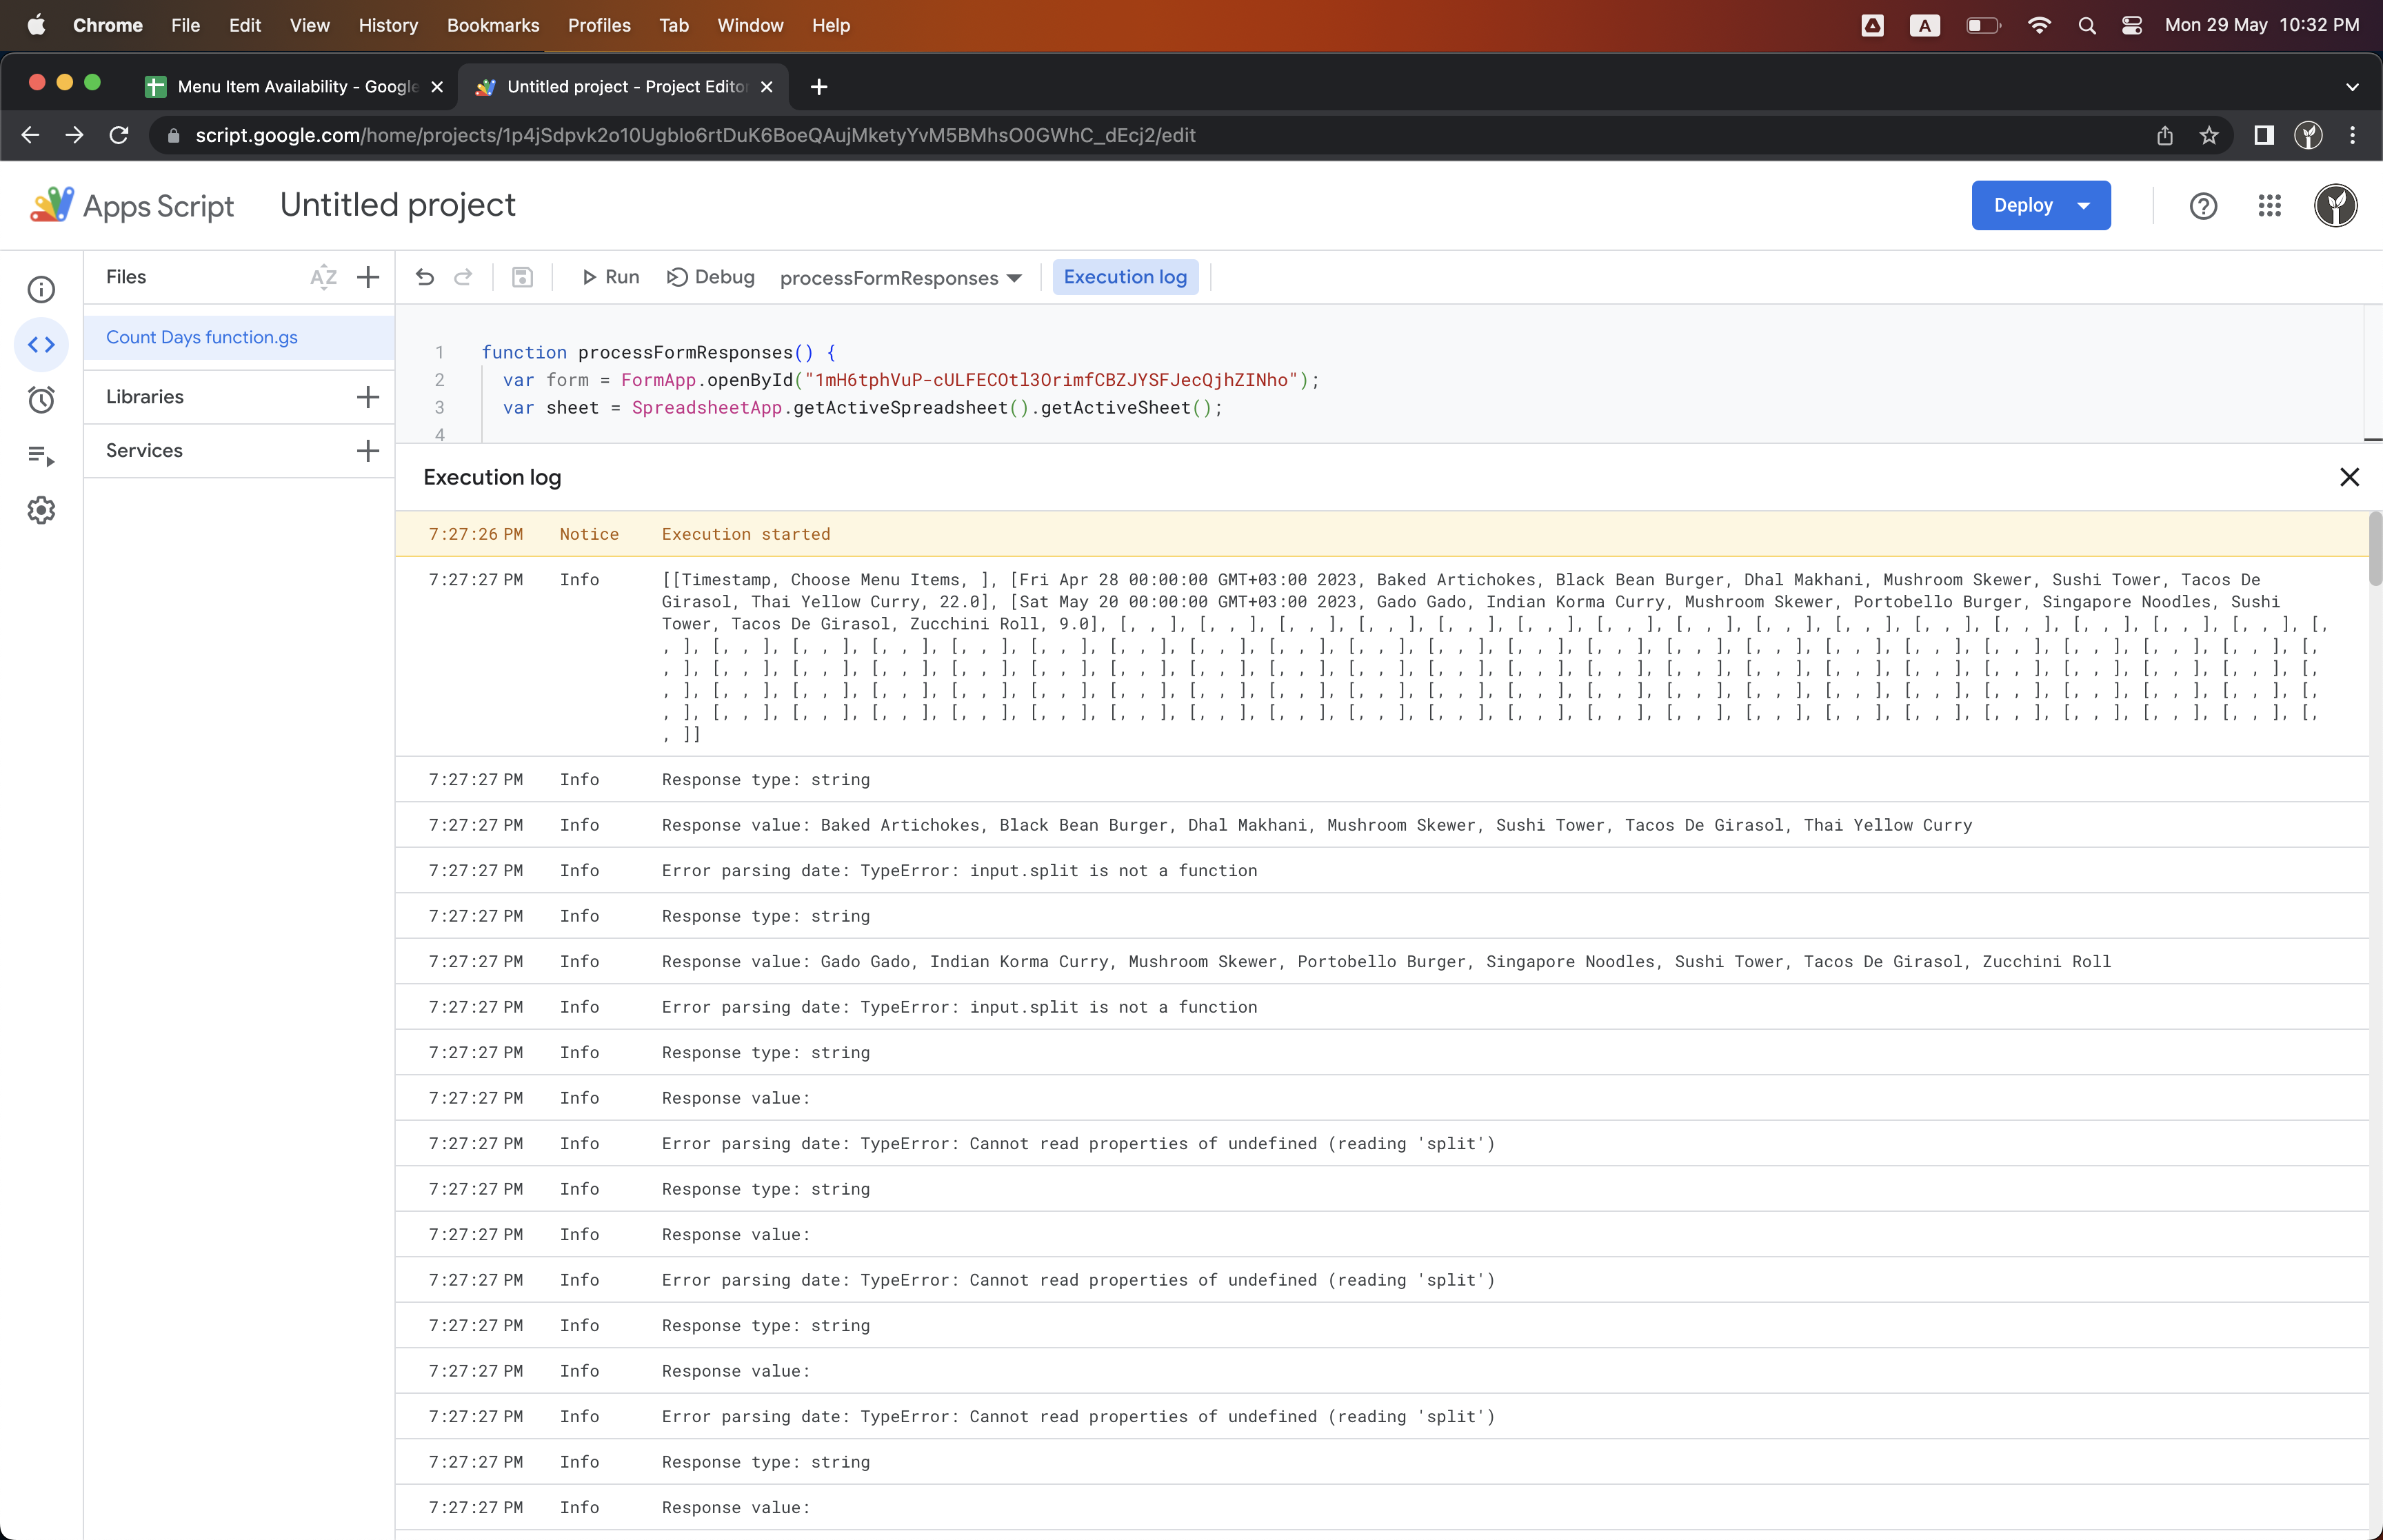Expand Chrome tab search chevron
The height and width of the screenshot is (1540, 2383).
2352,87
